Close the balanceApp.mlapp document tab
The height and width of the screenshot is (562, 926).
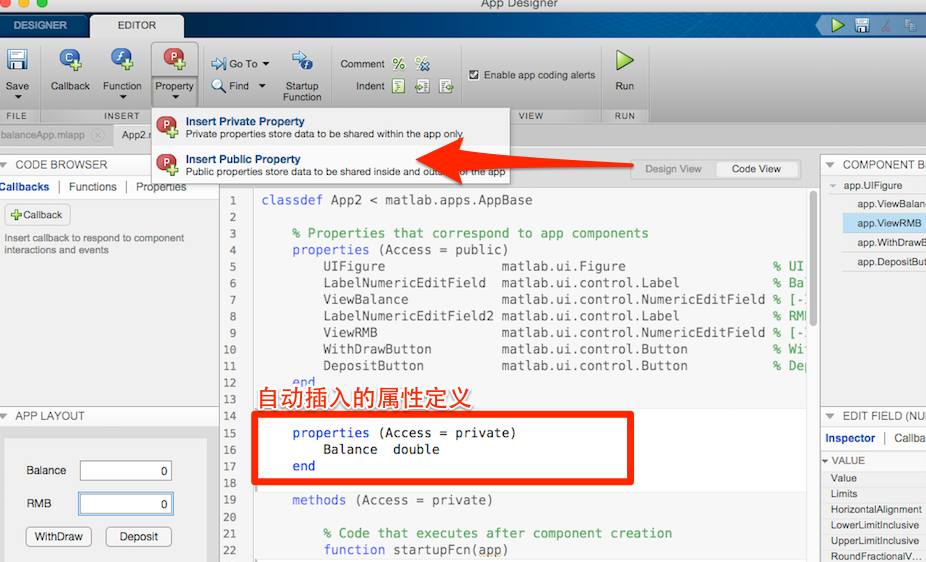tap(98, 135)
